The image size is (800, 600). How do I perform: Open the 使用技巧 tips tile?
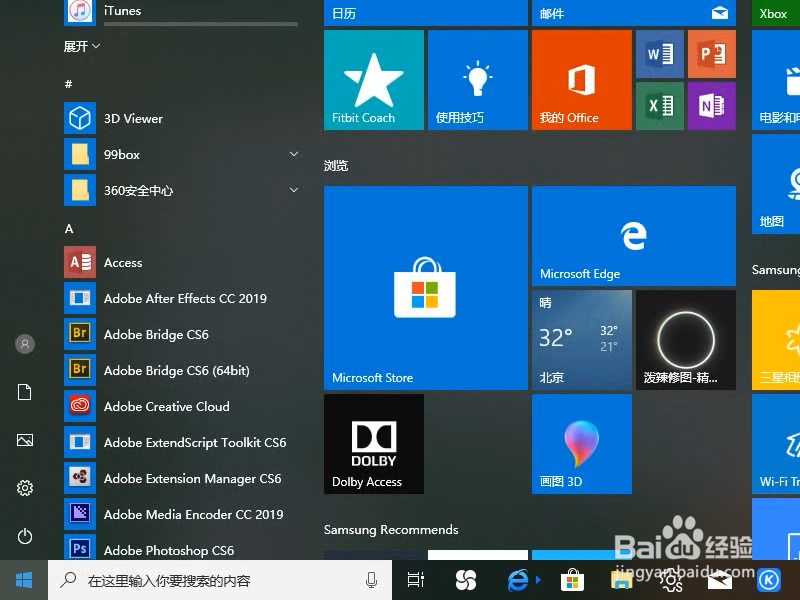[478, 80]
